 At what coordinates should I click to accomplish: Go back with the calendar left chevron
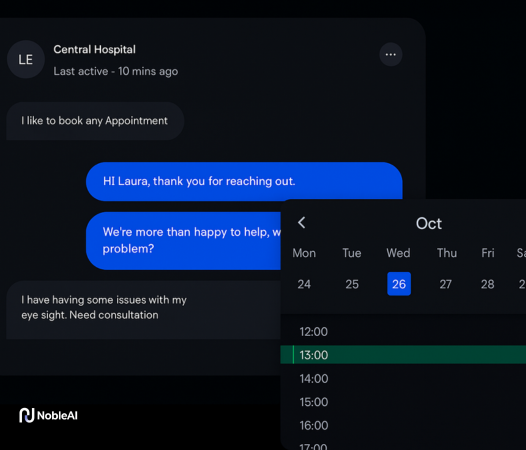[x=302, y=222]
